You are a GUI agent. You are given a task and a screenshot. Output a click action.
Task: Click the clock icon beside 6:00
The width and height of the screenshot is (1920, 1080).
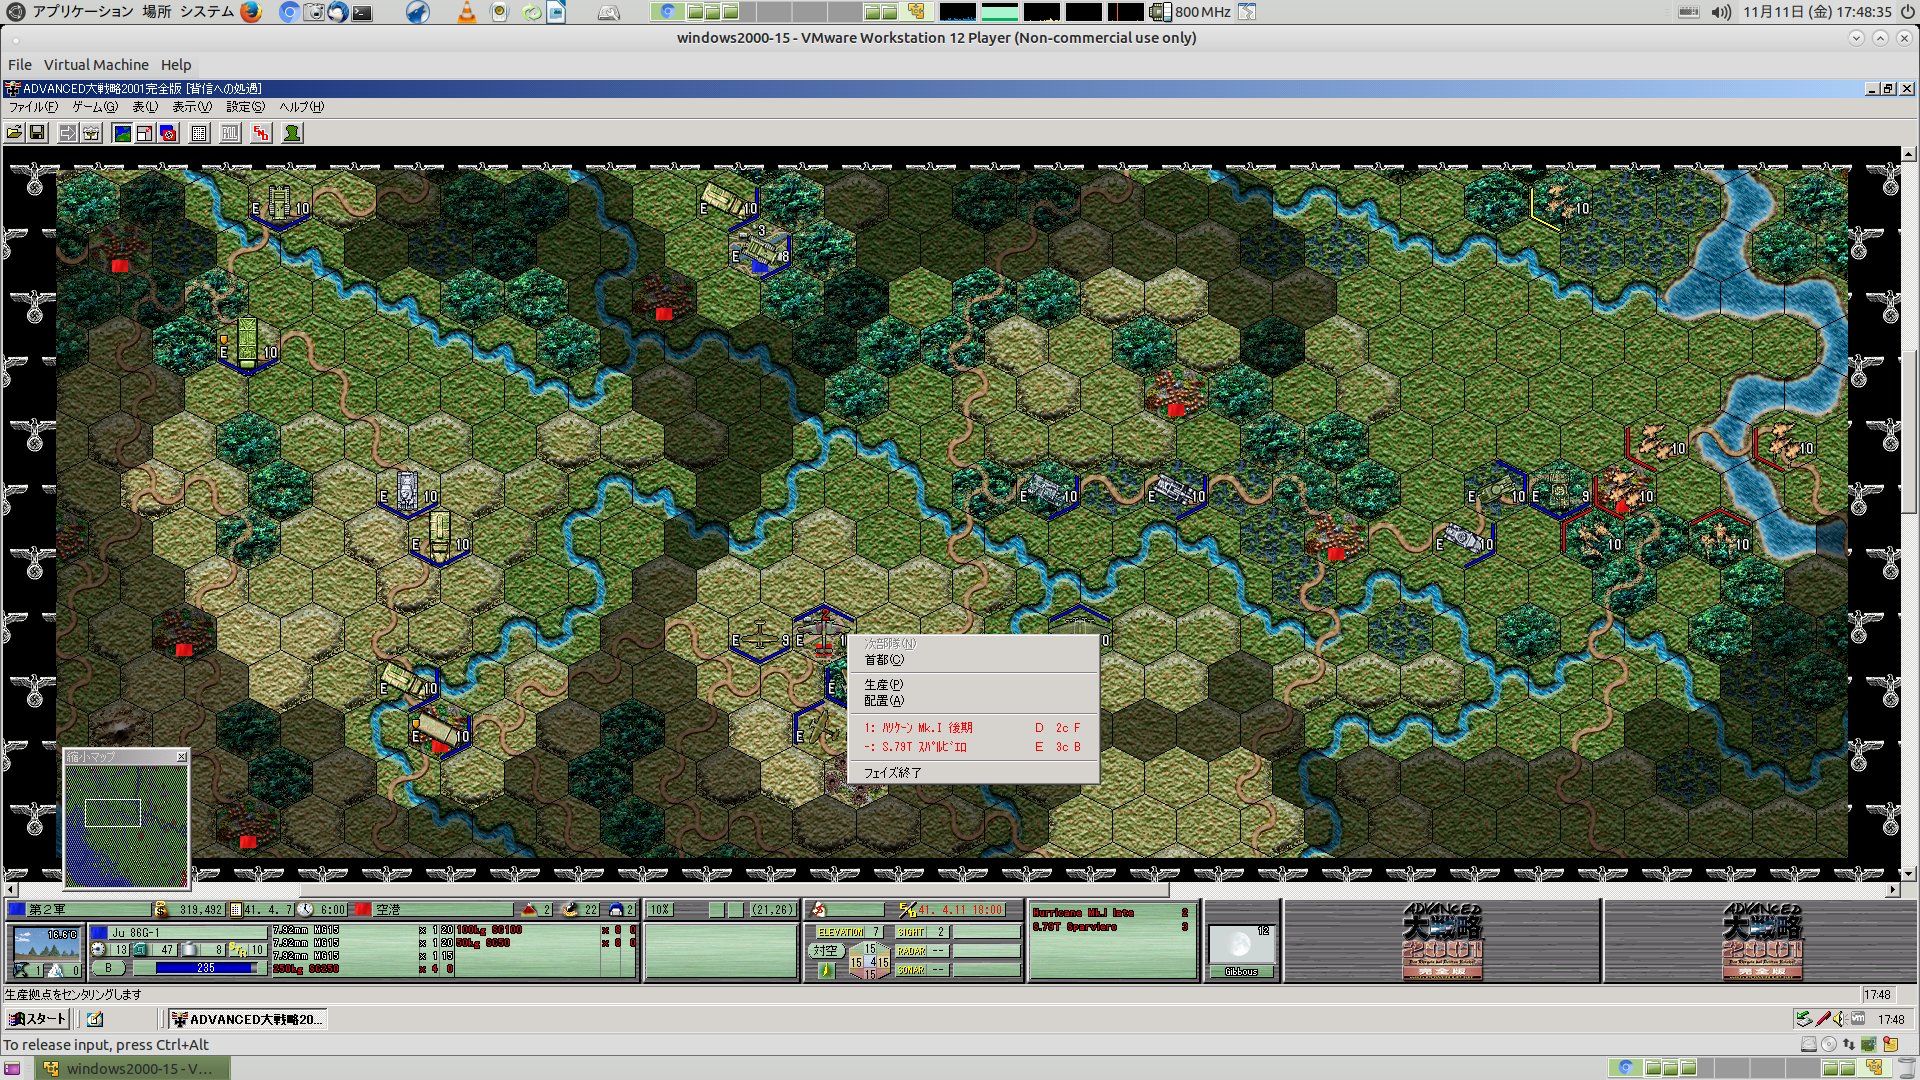click(x=304, y=909)
